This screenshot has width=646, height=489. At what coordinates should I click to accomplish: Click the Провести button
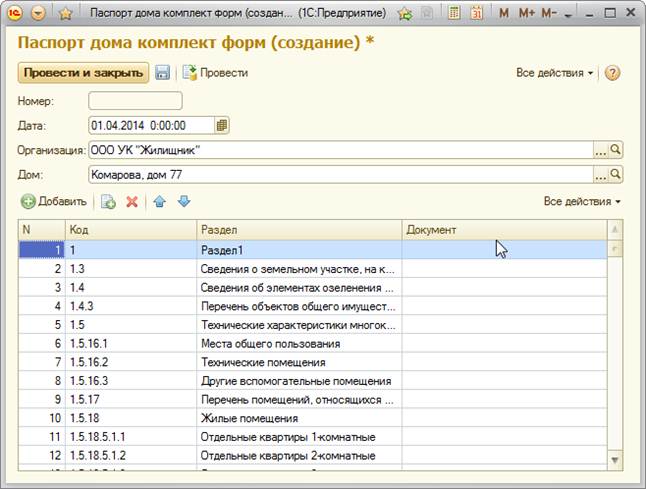point(215,73)
